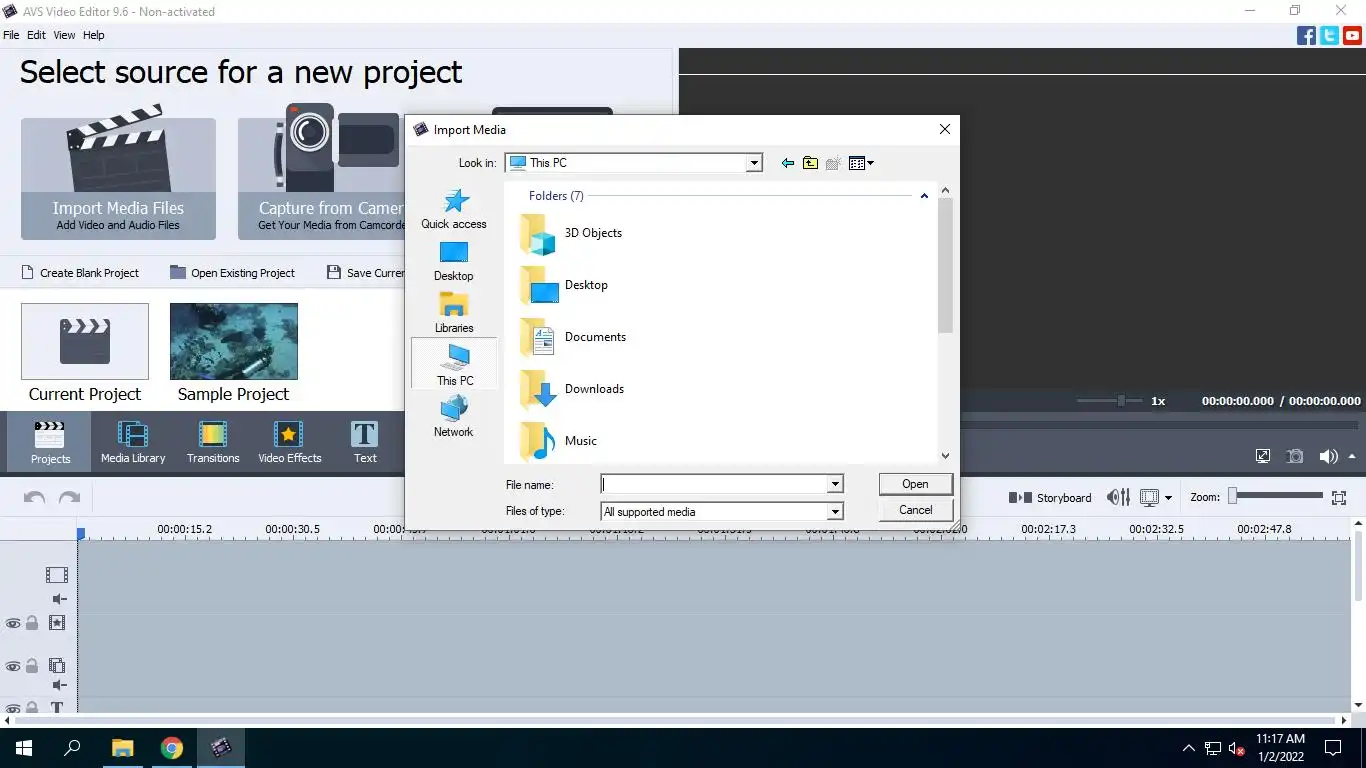Image resolution: width=1366 pixels, height=768 pixels.
Task: Select Quick access in places bar
Action: pyautogui.click(x=454, y=209)
